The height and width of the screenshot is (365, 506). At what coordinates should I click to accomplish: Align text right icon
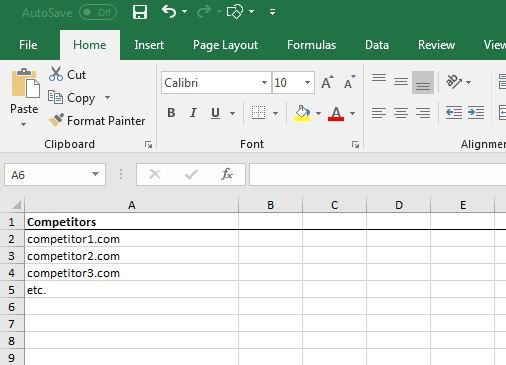pos(423,113)
